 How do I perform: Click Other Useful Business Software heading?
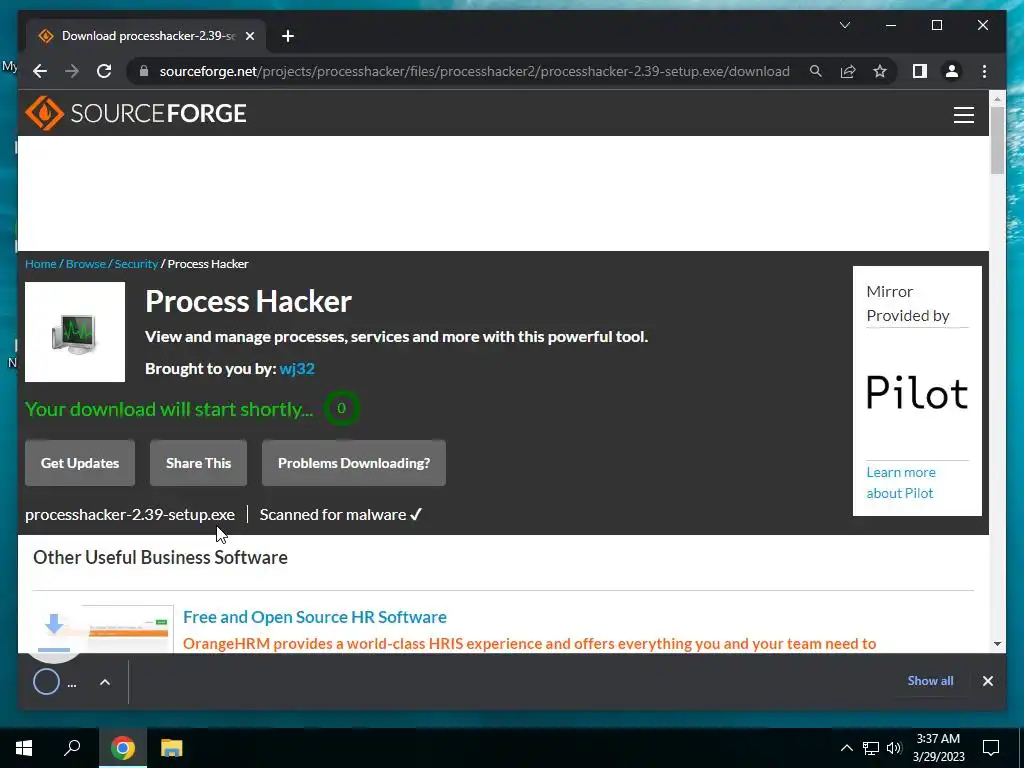(161, 557)
